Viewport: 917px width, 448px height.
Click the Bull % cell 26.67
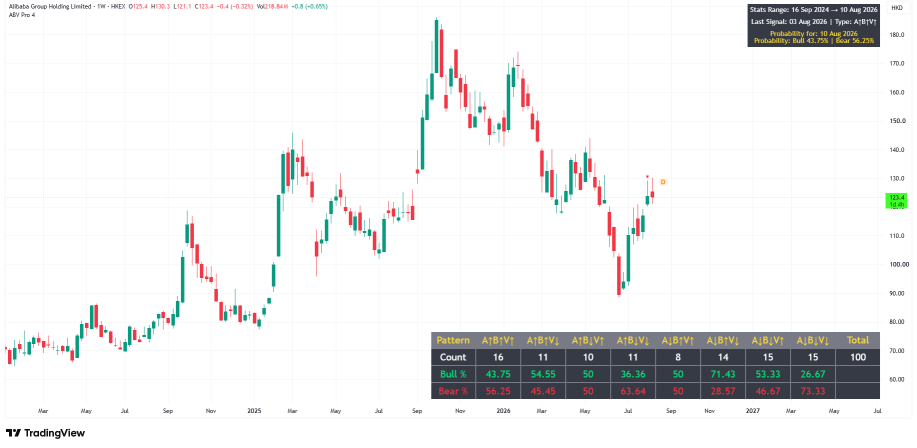click(x=812, y=374)
